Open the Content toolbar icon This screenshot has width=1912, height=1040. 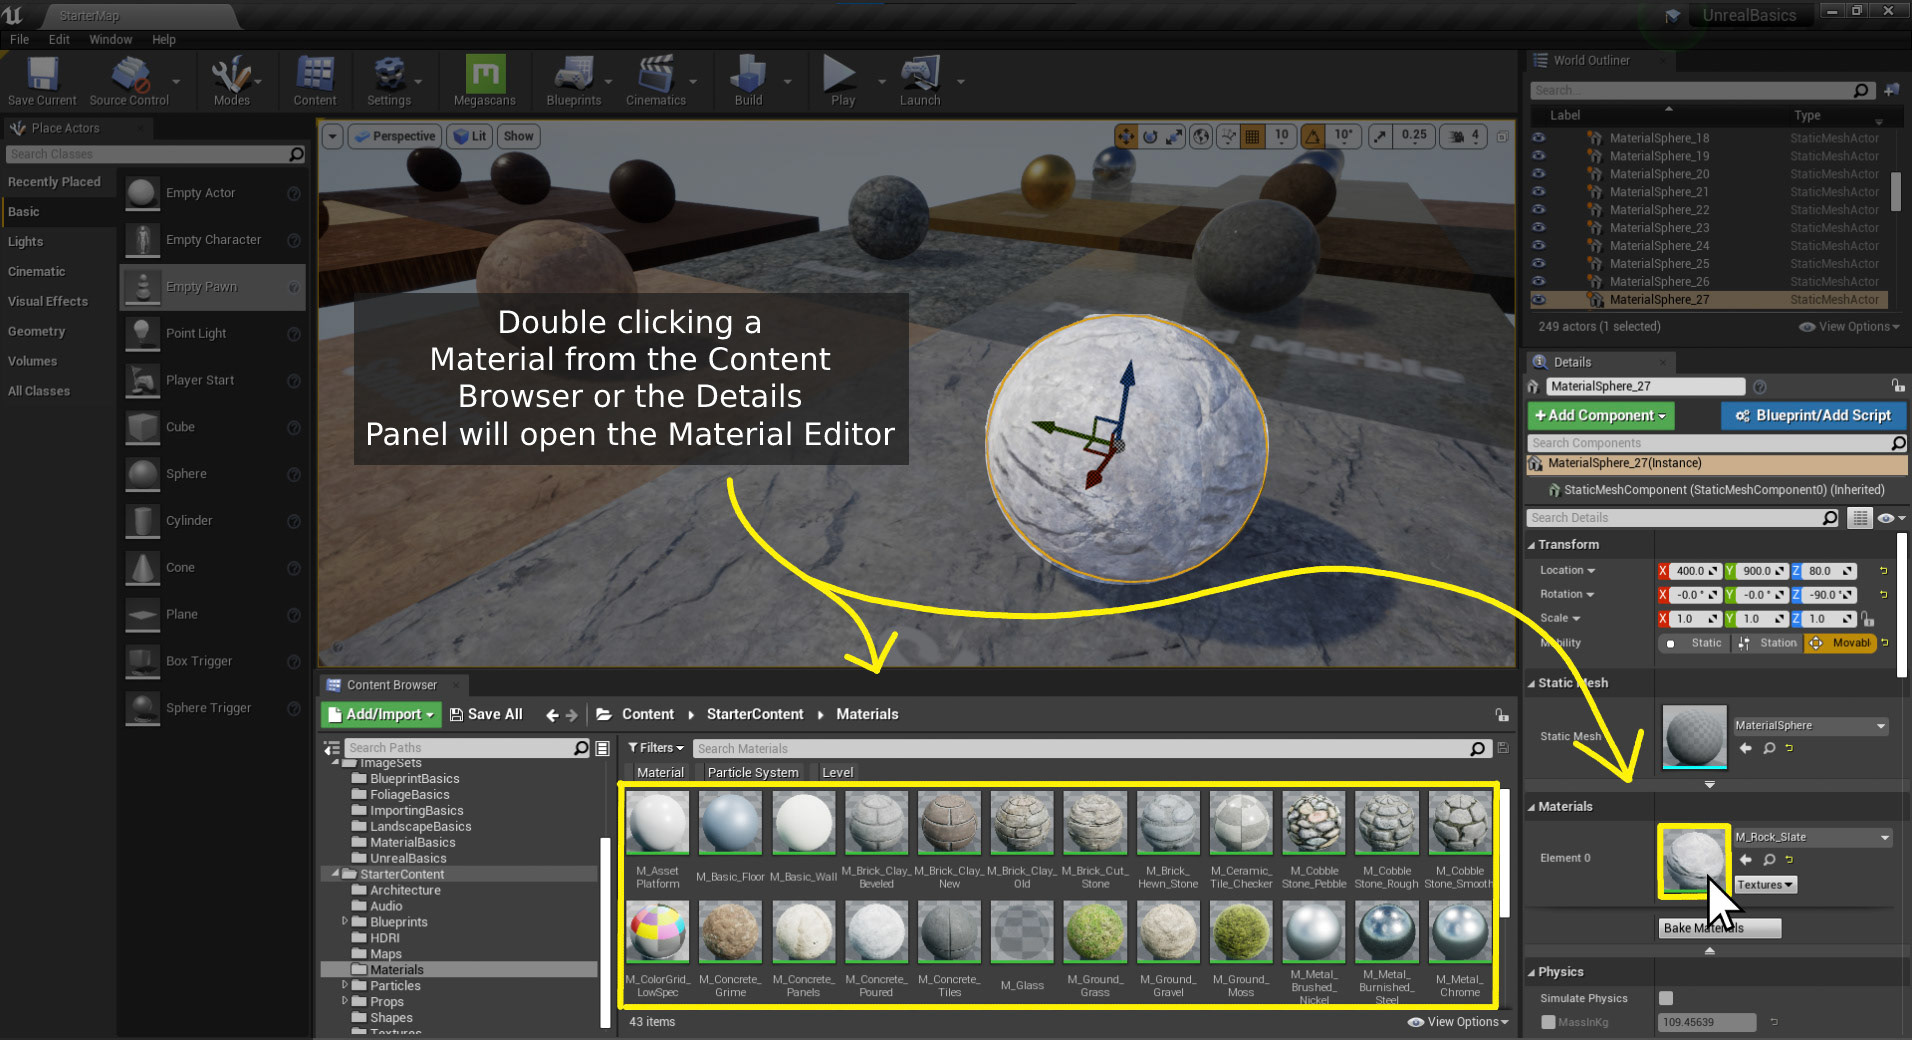[315, 80]
